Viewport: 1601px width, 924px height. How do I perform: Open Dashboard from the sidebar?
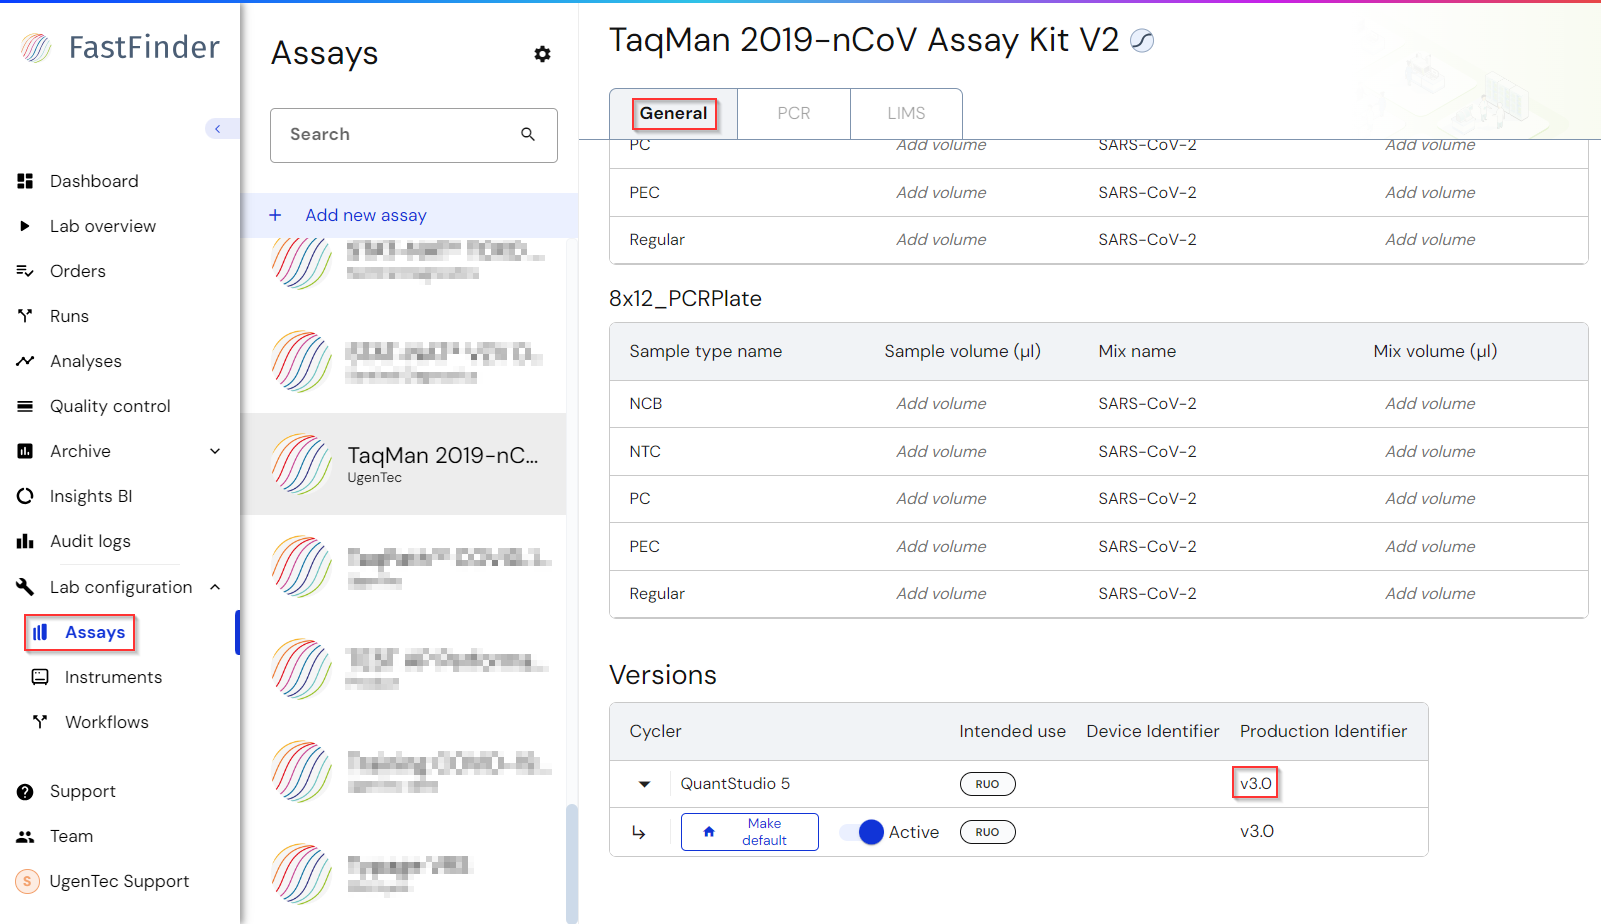point(94,181)
